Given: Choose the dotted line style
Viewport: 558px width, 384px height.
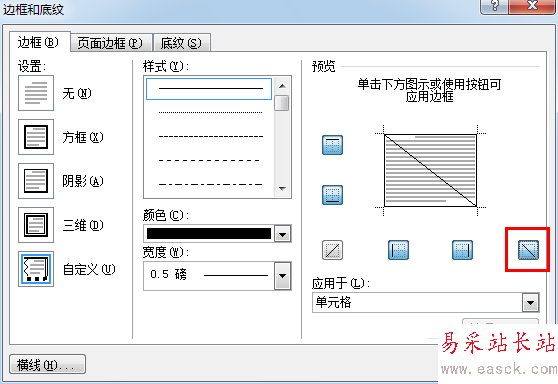Looking at the screenshot, I should click(209, 112).
